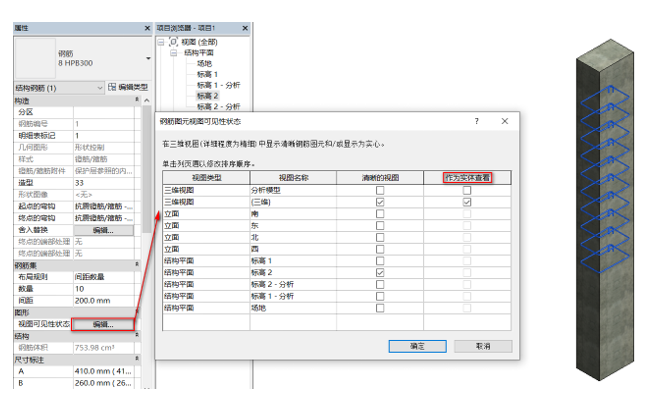This screenshot has height=399, width=659.
Task: Sort by 清晰的视图 column header
Action: pyautogui.click(x=380, y=177)
